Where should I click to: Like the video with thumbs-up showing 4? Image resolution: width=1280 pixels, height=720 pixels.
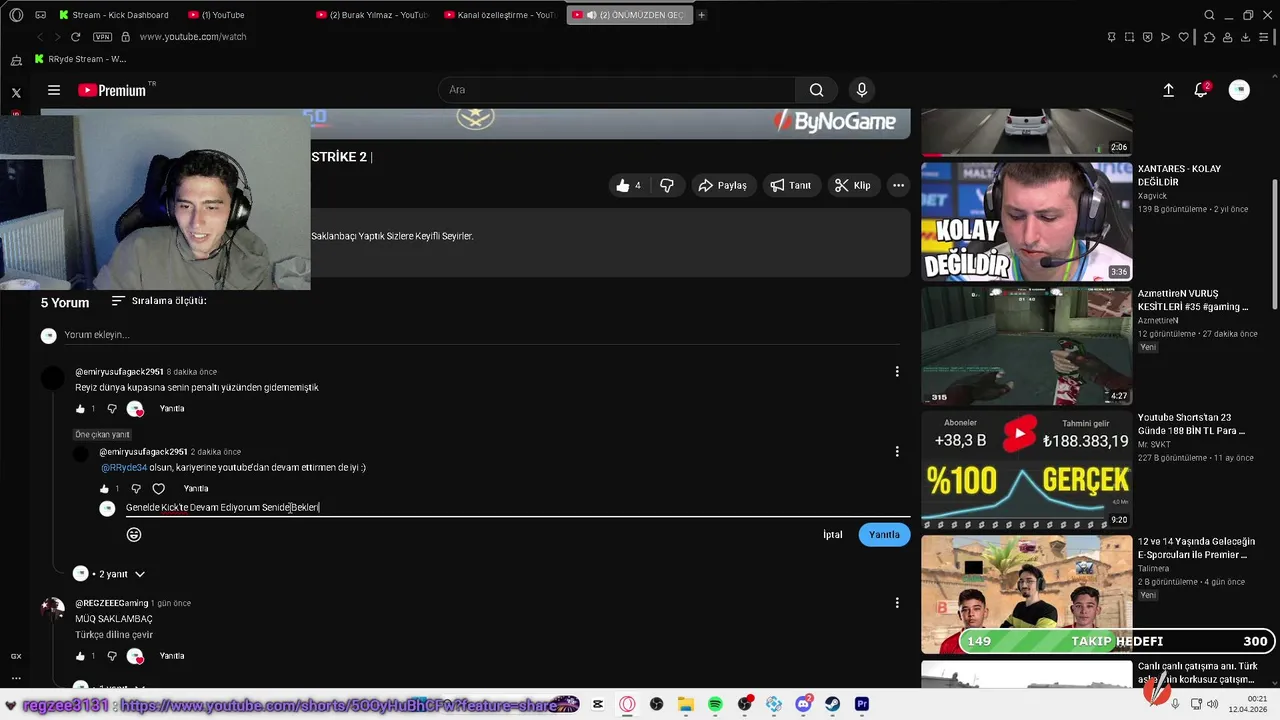(629, 185)
